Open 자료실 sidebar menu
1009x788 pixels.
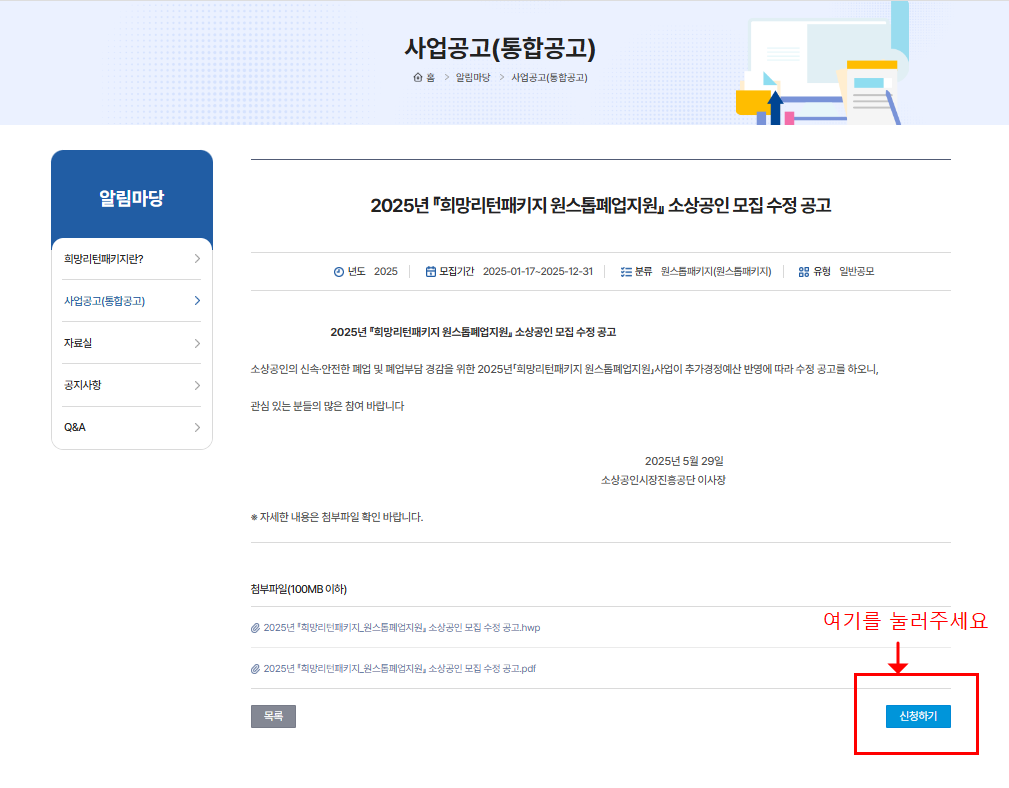(132, 343)
